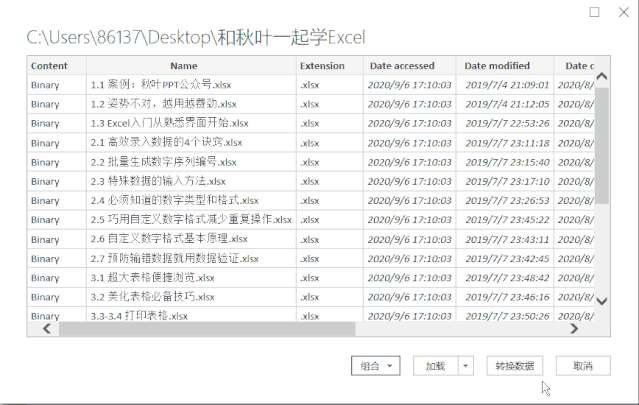Click .xlsx extension cell for file 2.2
639x405 pixels.
[x=330, y=162]
